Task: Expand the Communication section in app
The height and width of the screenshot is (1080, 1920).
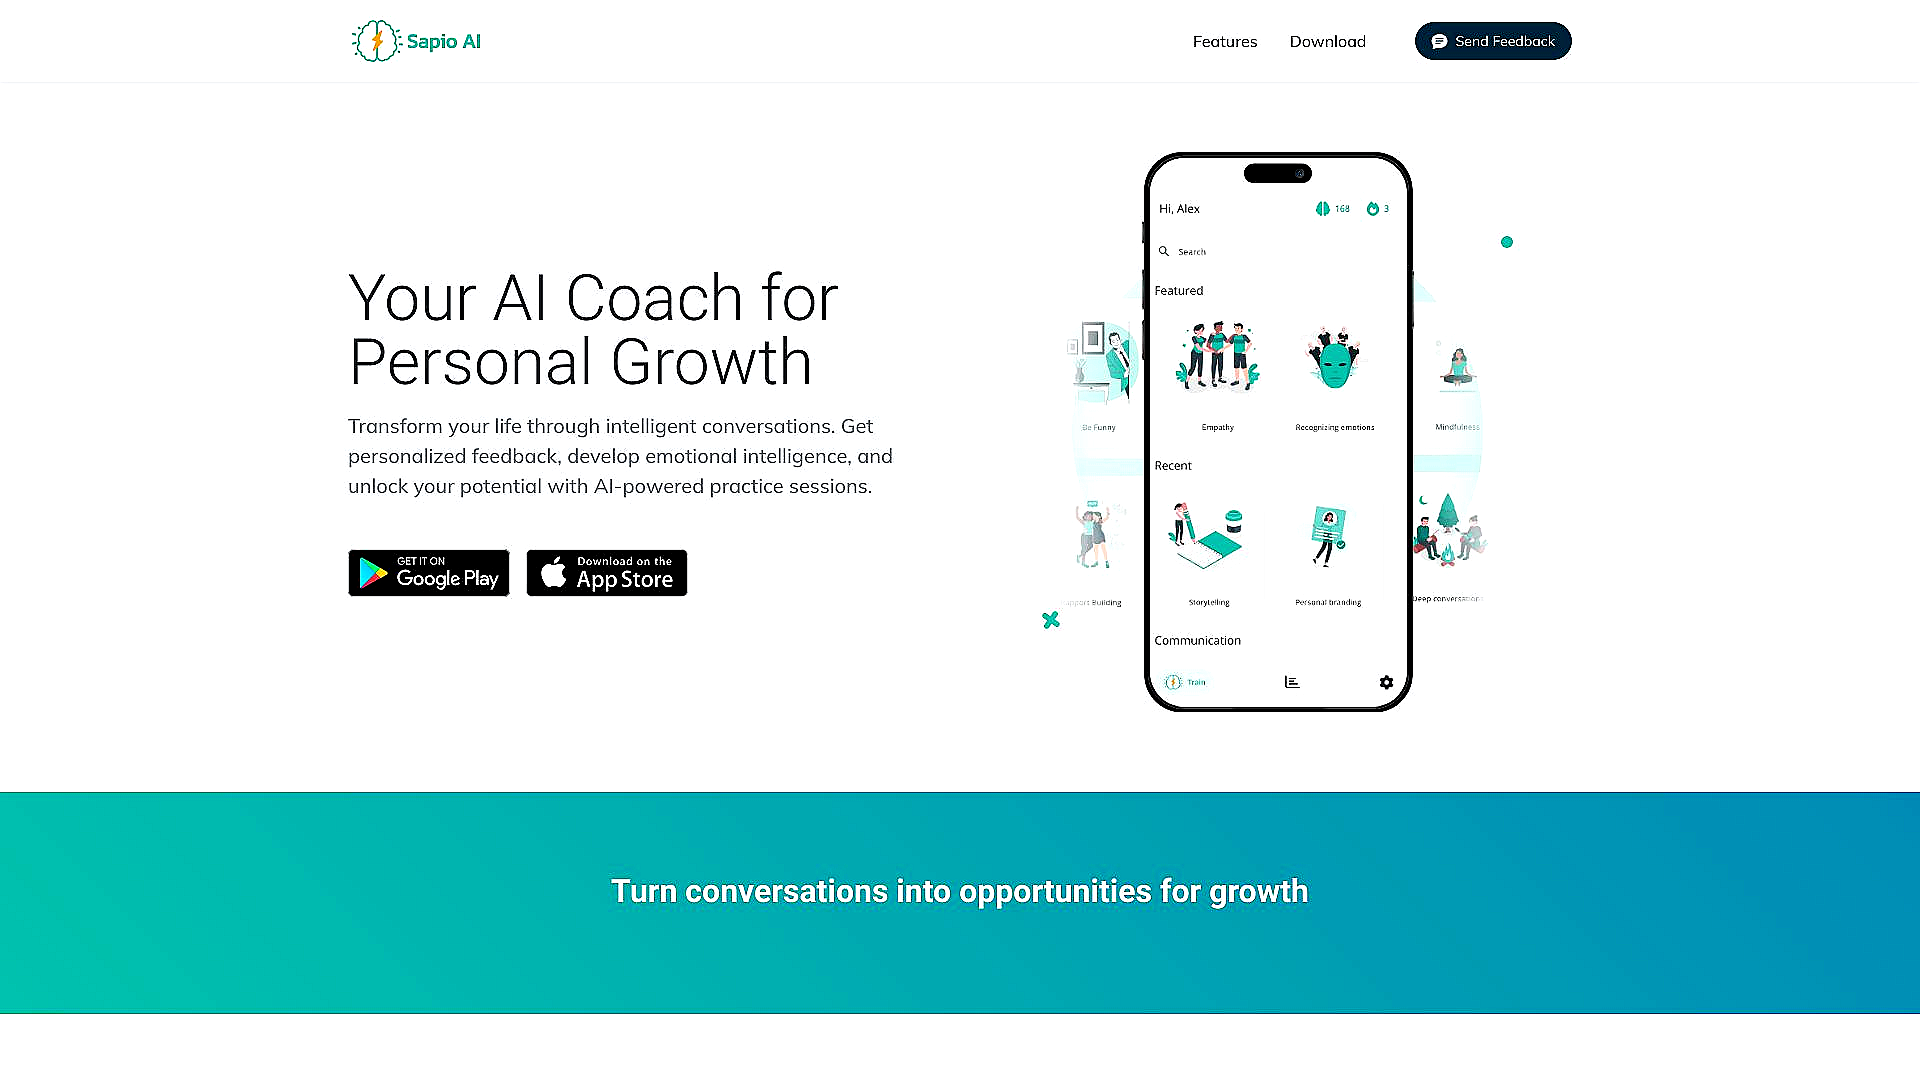Action: (1197, 641)
